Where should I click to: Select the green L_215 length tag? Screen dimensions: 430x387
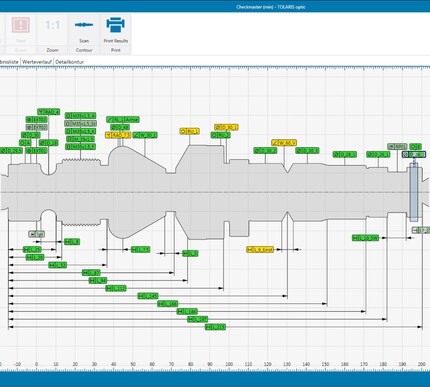215,327
